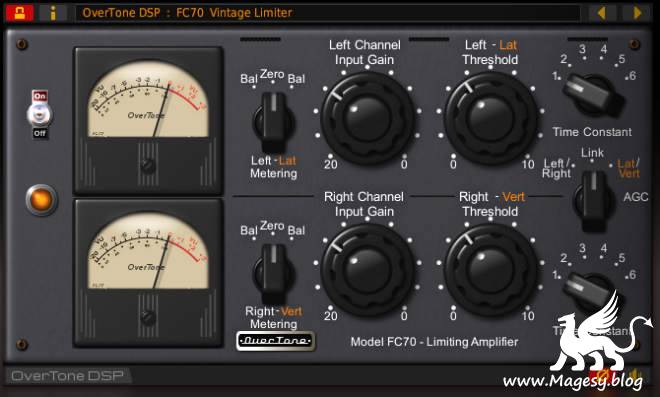Click the red lock icon in the title bar
This screenshot has width=660, height=397.
(x=19, y=12)
